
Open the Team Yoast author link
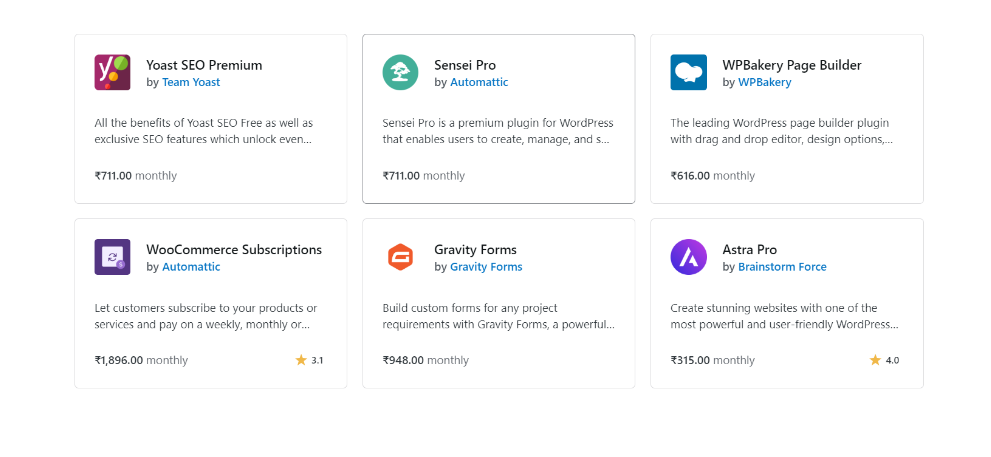click(x=191, y=82)
